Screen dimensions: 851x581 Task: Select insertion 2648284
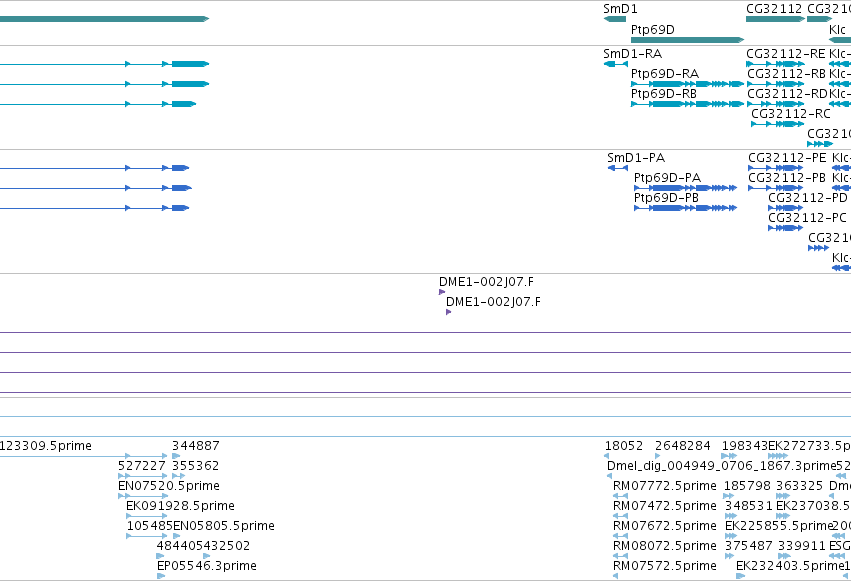pos(682,446)
